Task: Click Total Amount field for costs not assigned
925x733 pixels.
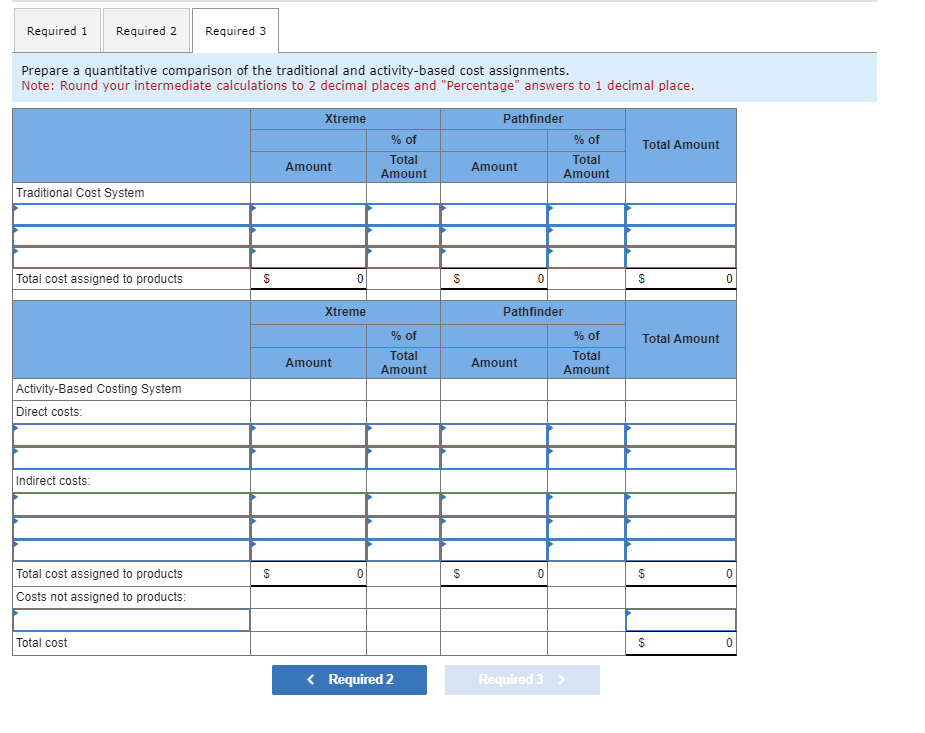Action: point(681,620)
